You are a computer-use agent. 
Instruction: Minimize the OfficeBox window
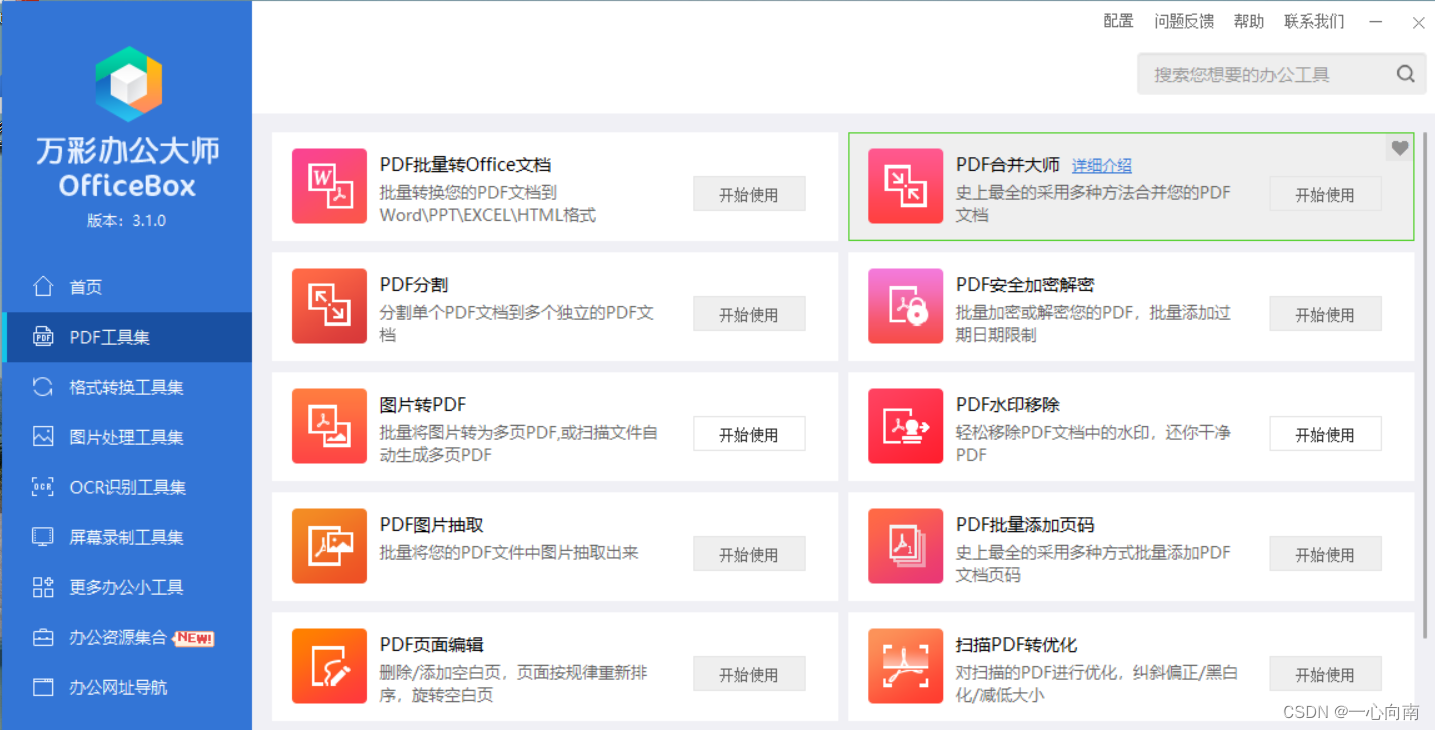click(x=1376, y=22)
